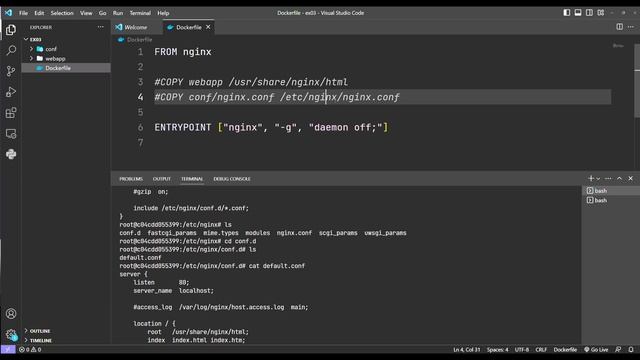This screenshot has height=360, width=640.
Task: Open terminal panel more actions ellipsis
Action: click(x=608, y=178)
